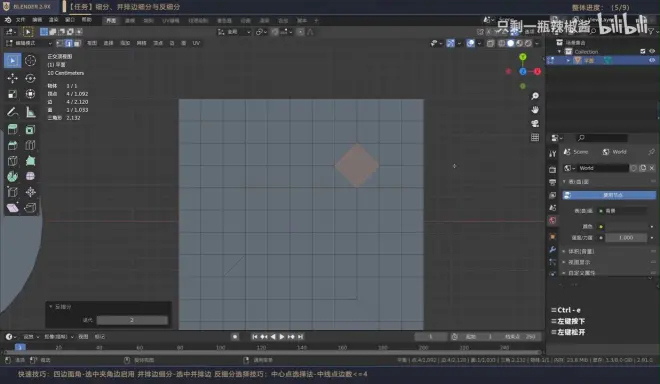Open the 渲染 menu
The image size is (660, 384).
pos(53,20)
